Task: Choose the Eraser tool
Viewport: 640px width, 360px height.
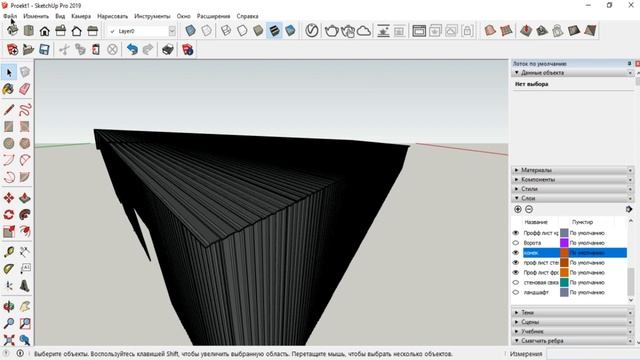Action: [25, 89]
